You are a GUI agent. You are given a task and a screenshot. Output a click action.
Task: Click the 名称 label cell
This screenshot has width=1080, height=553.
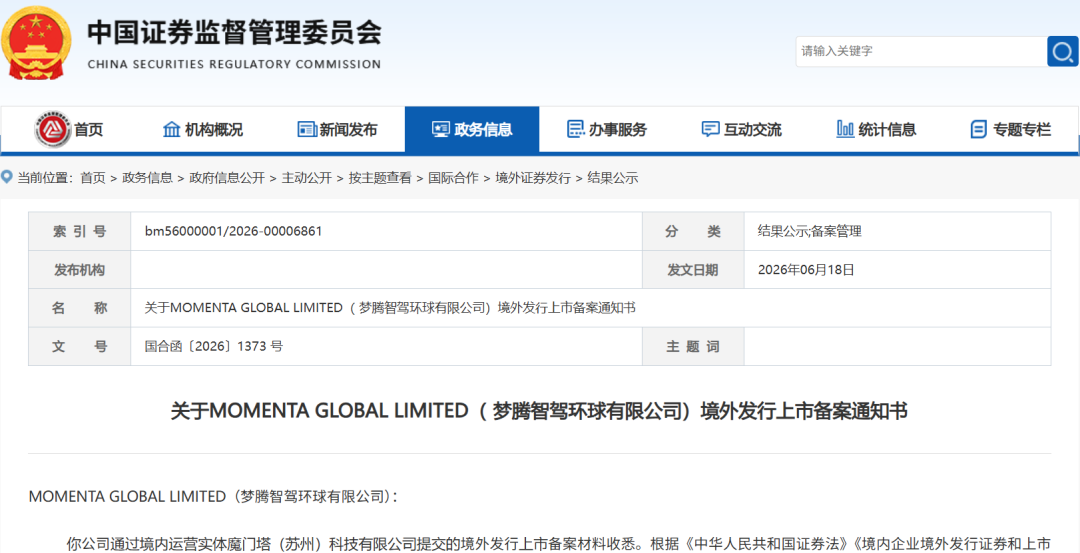(x=80, y=308)
